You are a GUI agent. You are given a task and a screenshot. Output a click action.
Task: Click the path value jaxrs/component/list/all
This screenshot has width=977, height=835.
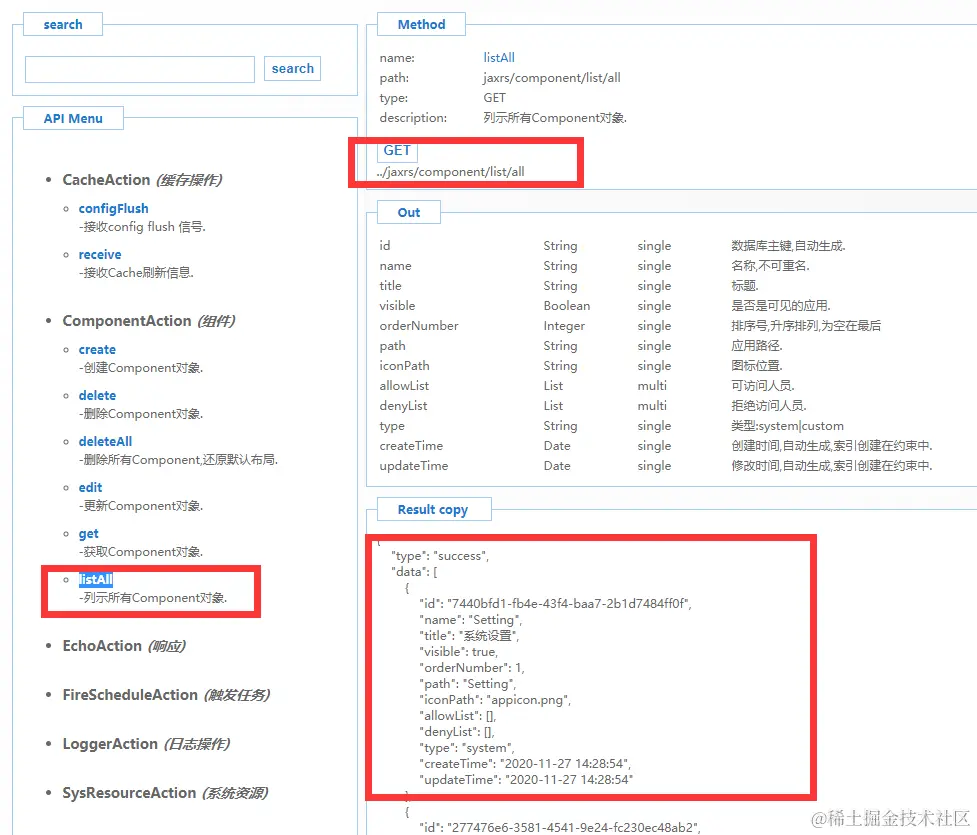[552, 78]
